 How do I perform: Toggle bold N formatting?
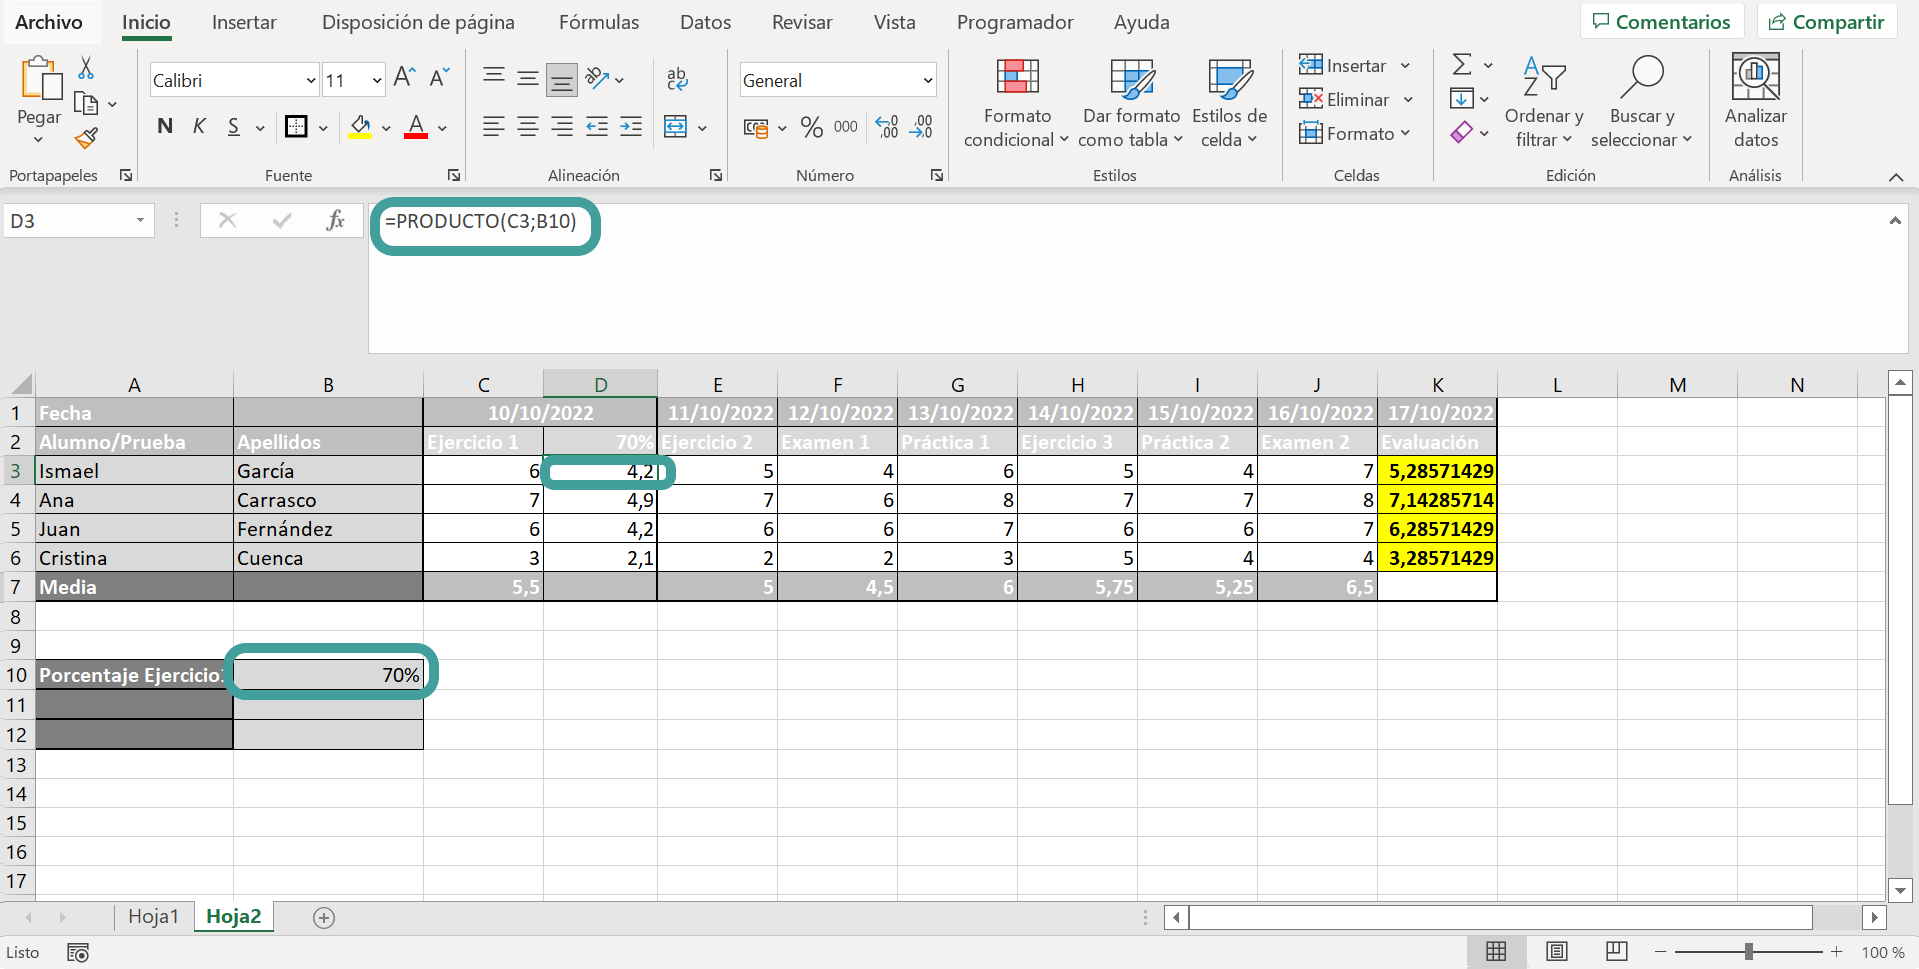165,126
